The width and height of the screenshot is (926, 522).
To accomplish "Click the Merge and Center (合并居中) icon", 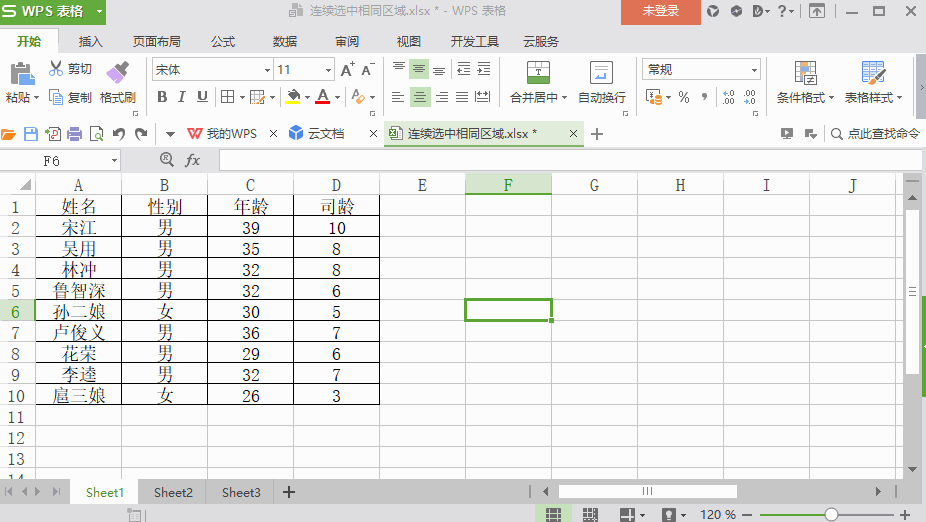I will pos(538,73).
